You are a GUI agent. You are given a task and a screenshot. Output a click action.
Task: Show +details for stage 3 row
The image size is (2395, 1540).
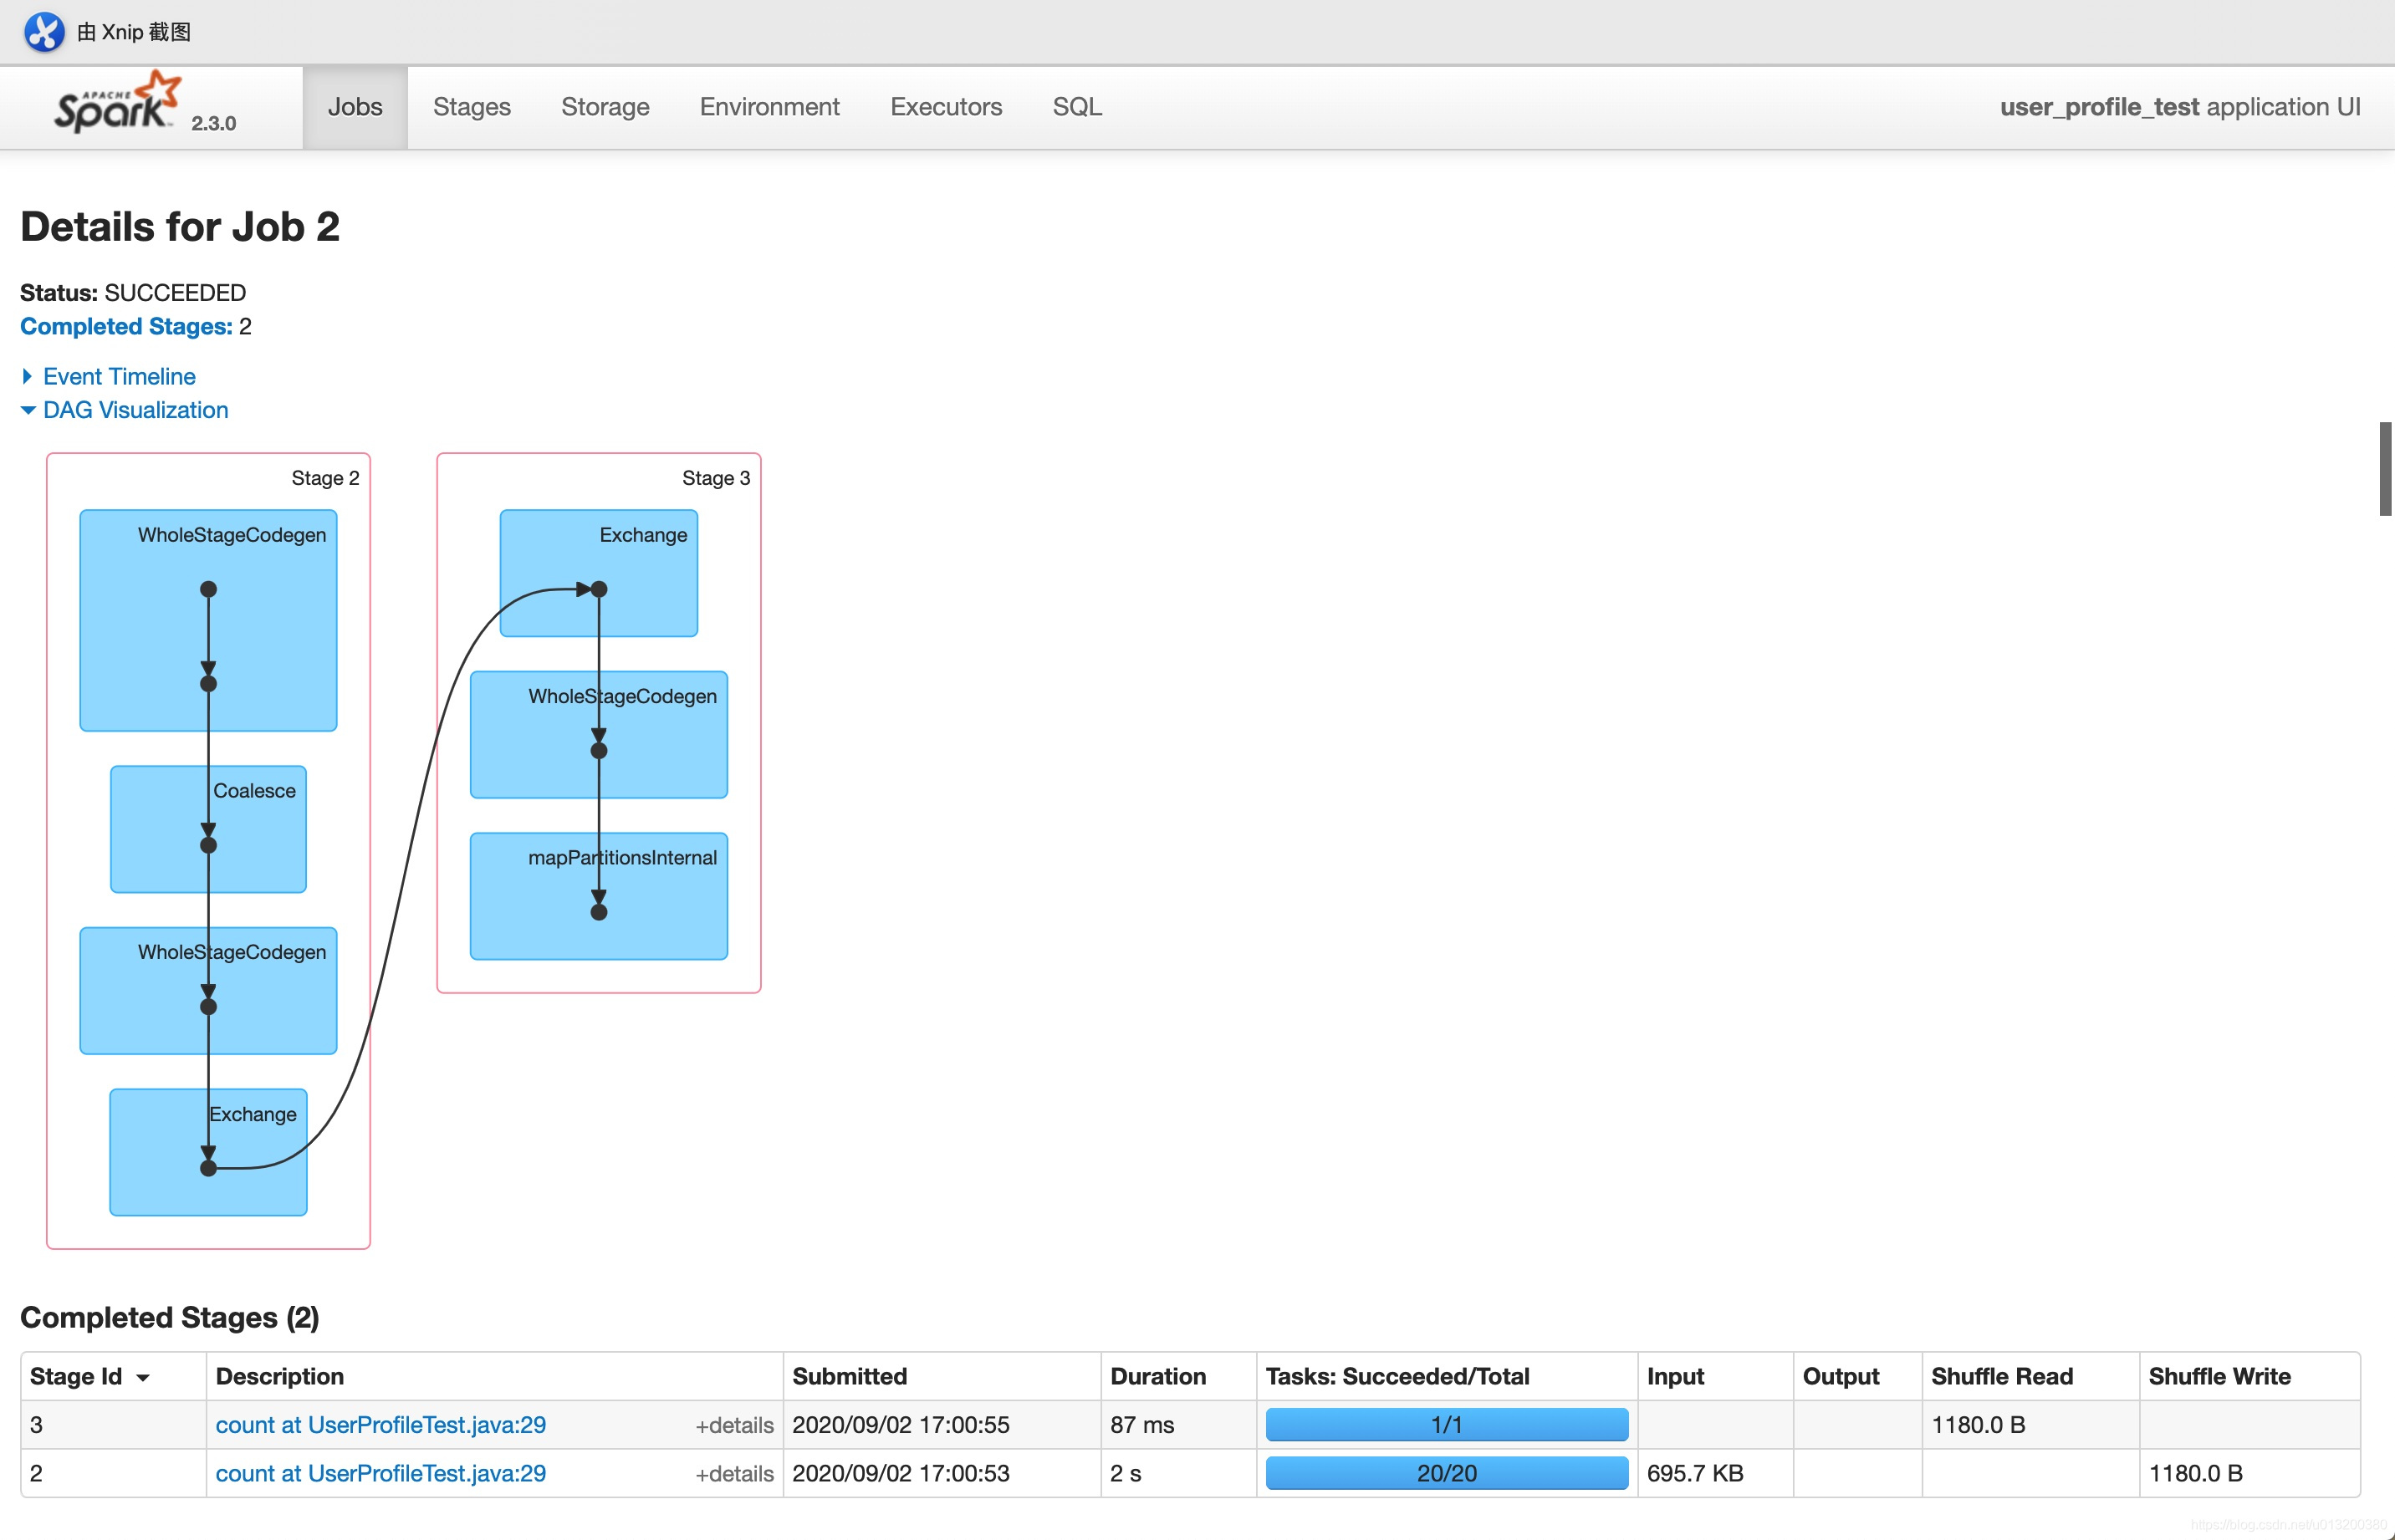pyautogui.click(x=734, y=1426)
